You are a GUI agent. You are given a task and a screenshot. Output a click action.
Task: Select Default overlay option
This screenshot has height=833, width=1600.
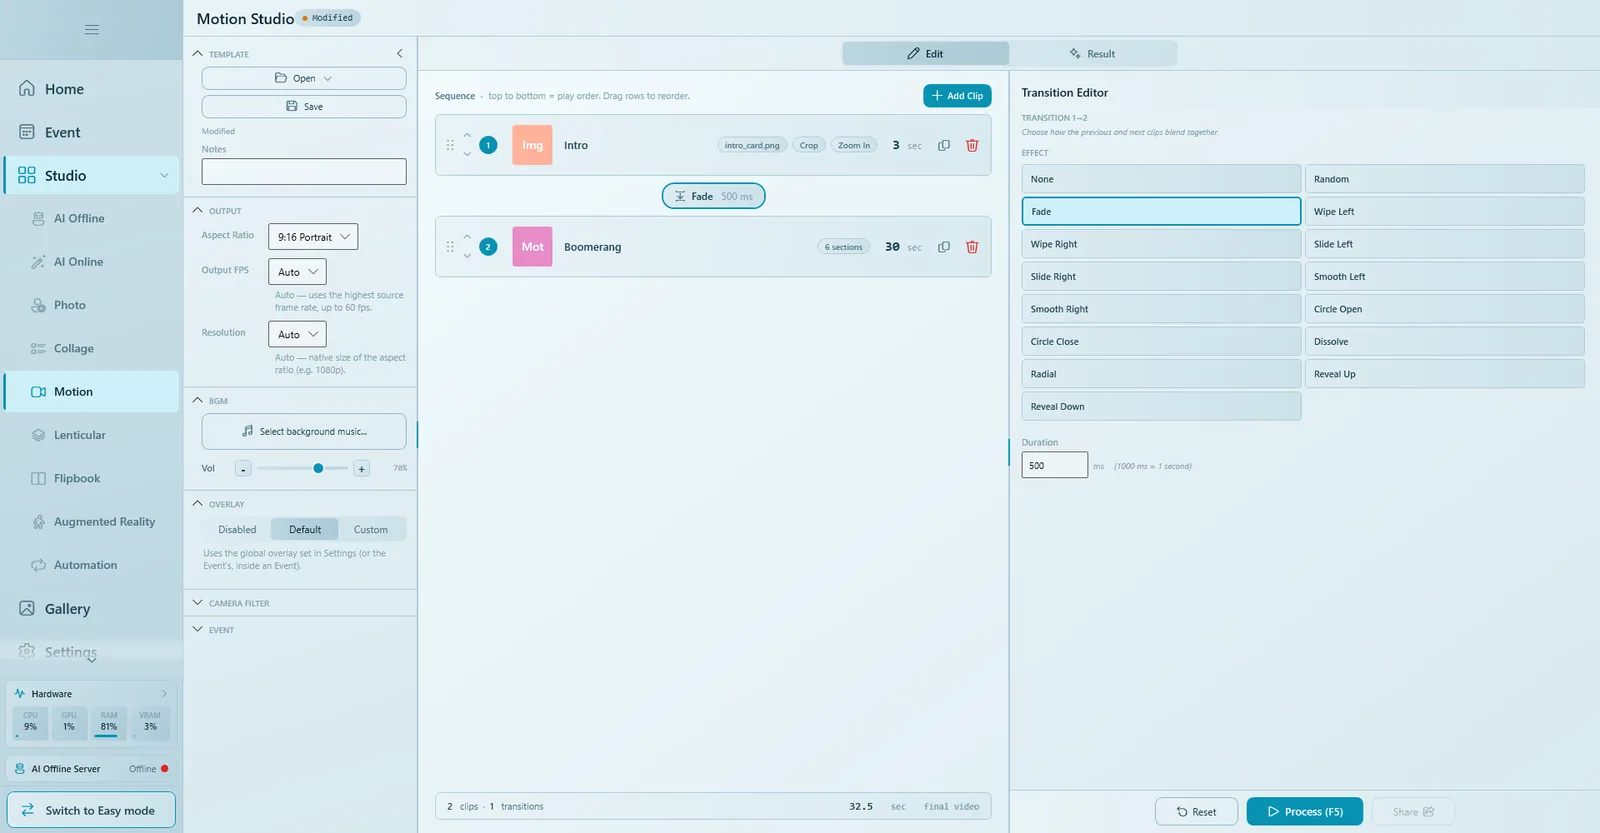click(305, 530)
